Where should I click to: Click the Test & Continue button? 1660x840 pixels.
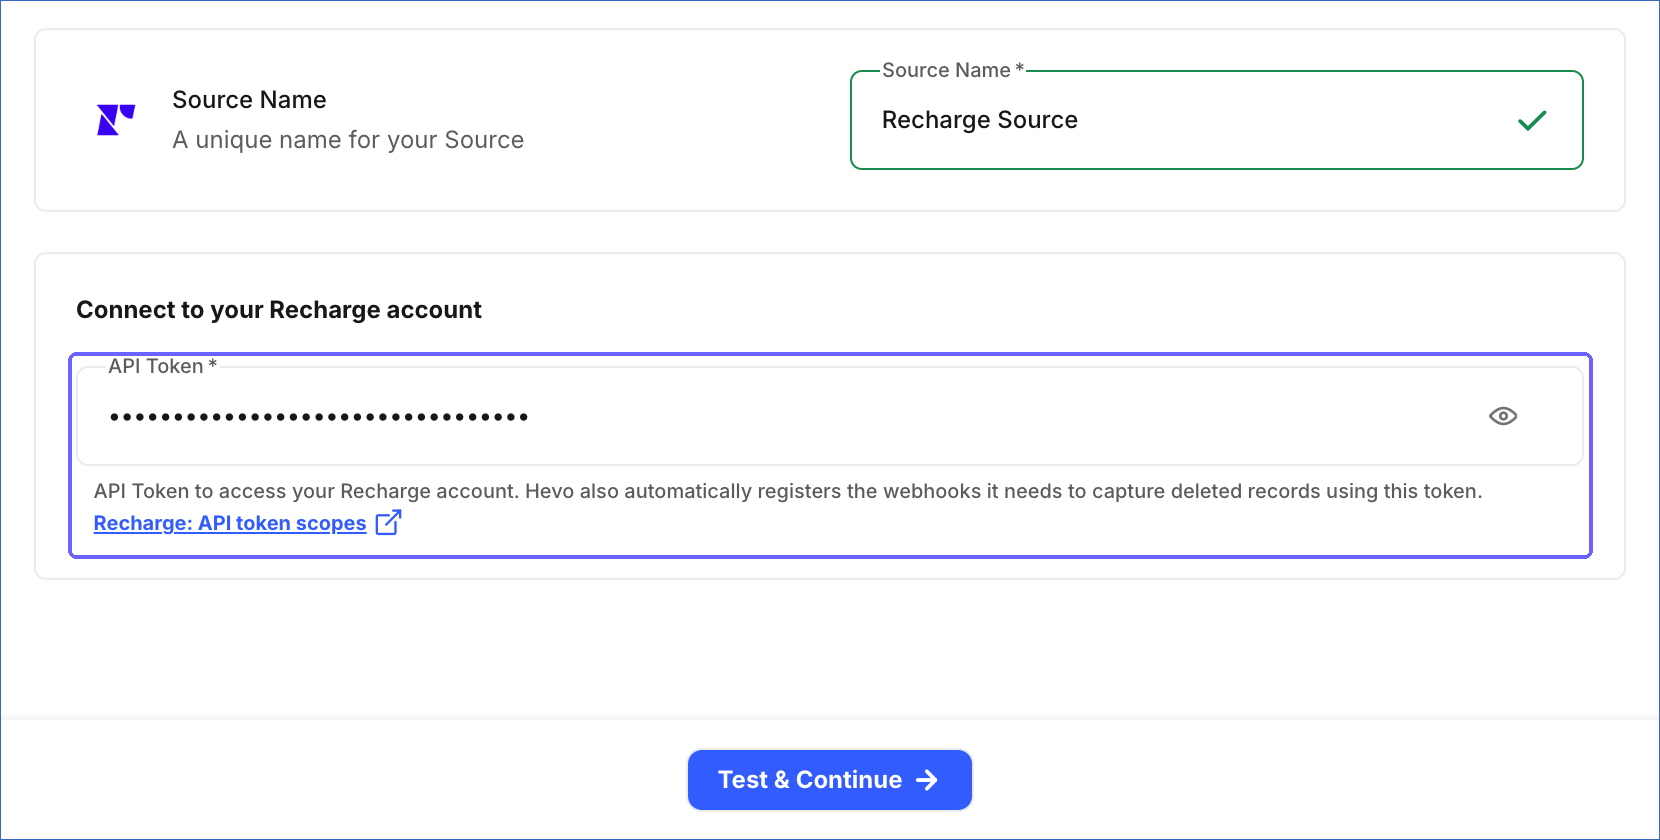[830, 780]
